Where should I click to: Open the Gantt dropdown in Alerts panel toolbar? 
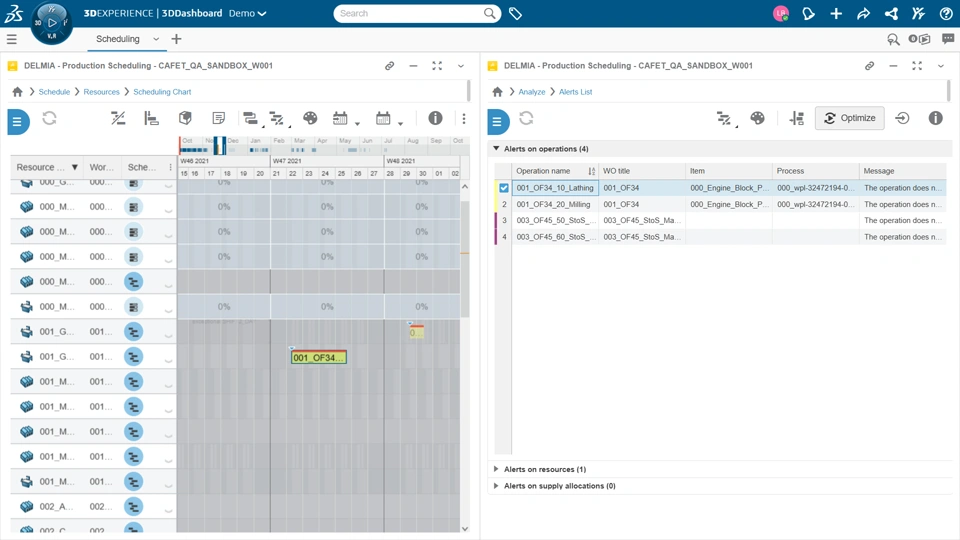click(x=727, y=119)
